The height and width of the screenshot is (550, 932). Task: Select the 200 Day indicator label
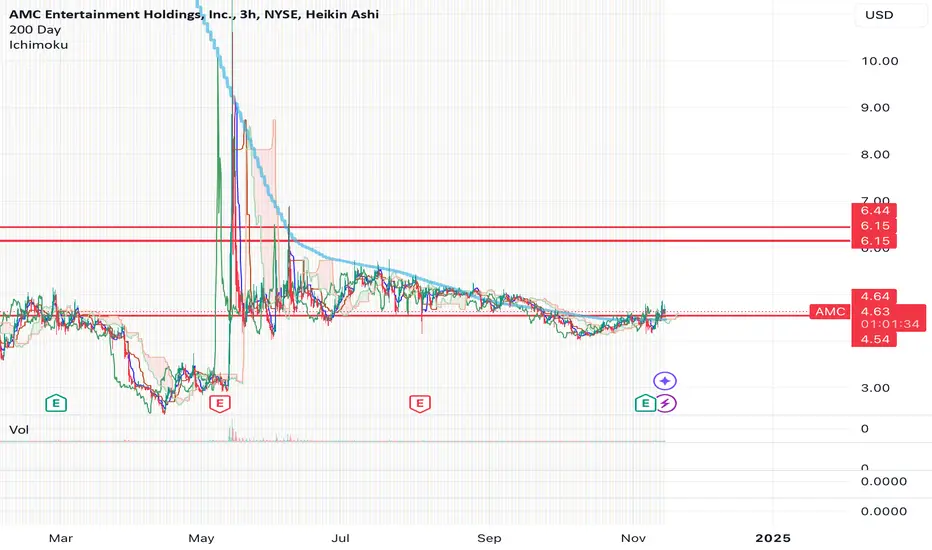pyautogui.click(x=35, y=30)
